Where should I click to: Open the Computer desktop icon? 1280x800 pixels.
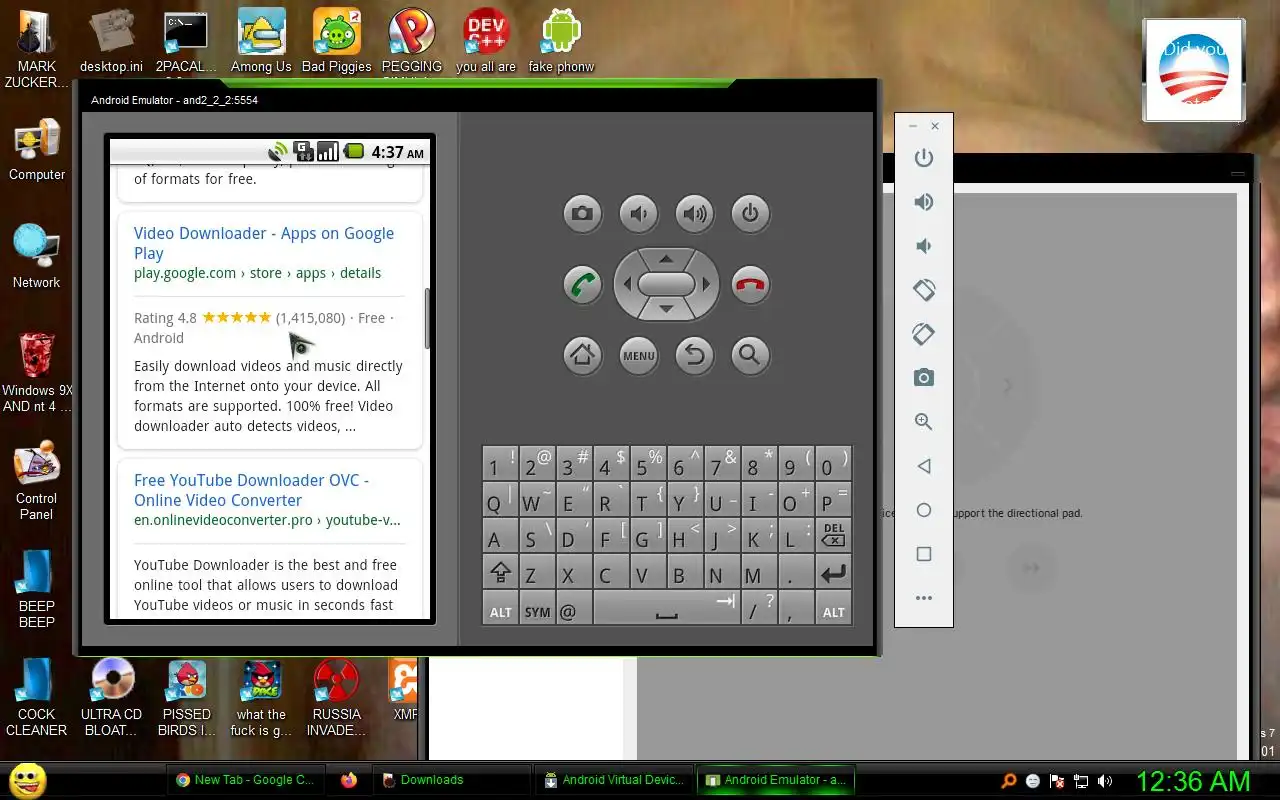[x=37, y=150]
